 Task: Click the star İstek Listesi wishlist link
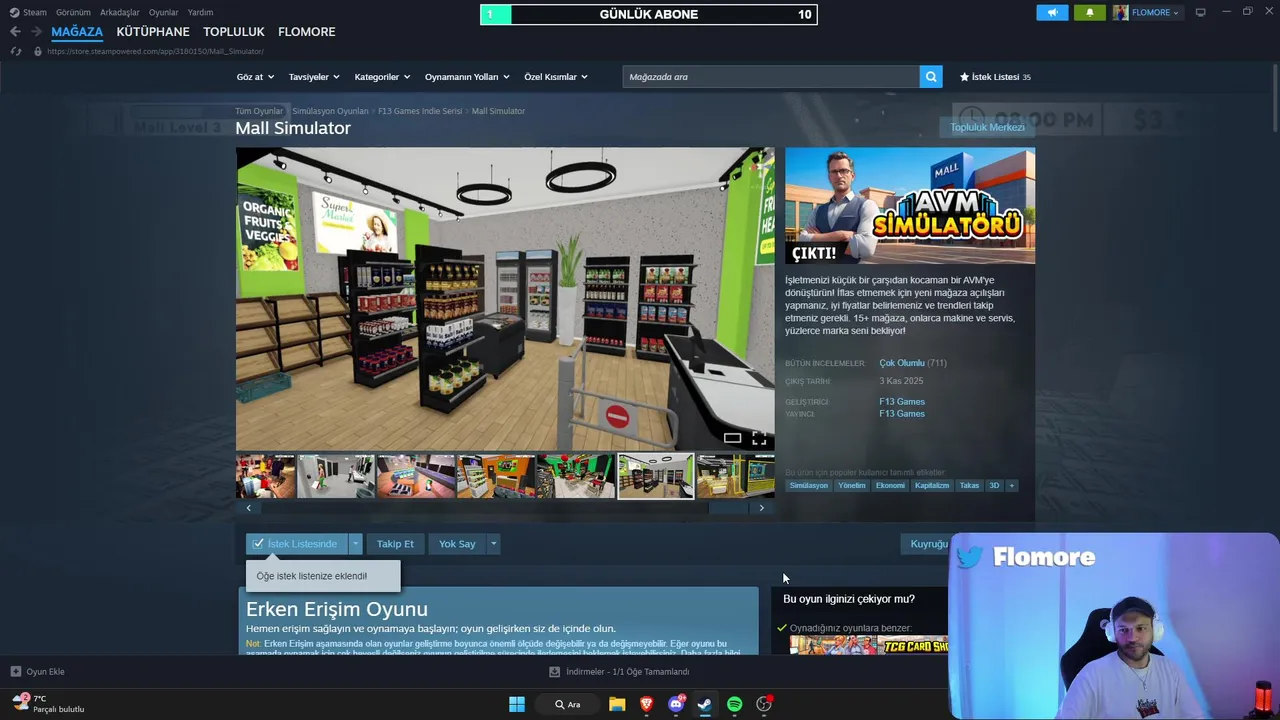tap(995, 77)
